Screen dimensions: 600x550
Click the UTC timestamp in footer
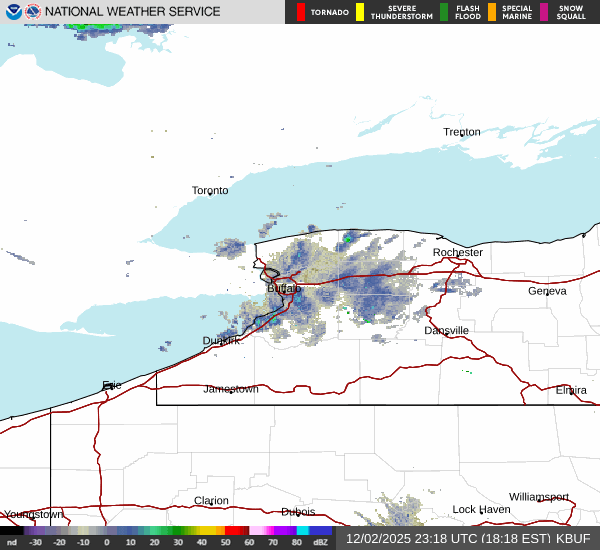448,538
